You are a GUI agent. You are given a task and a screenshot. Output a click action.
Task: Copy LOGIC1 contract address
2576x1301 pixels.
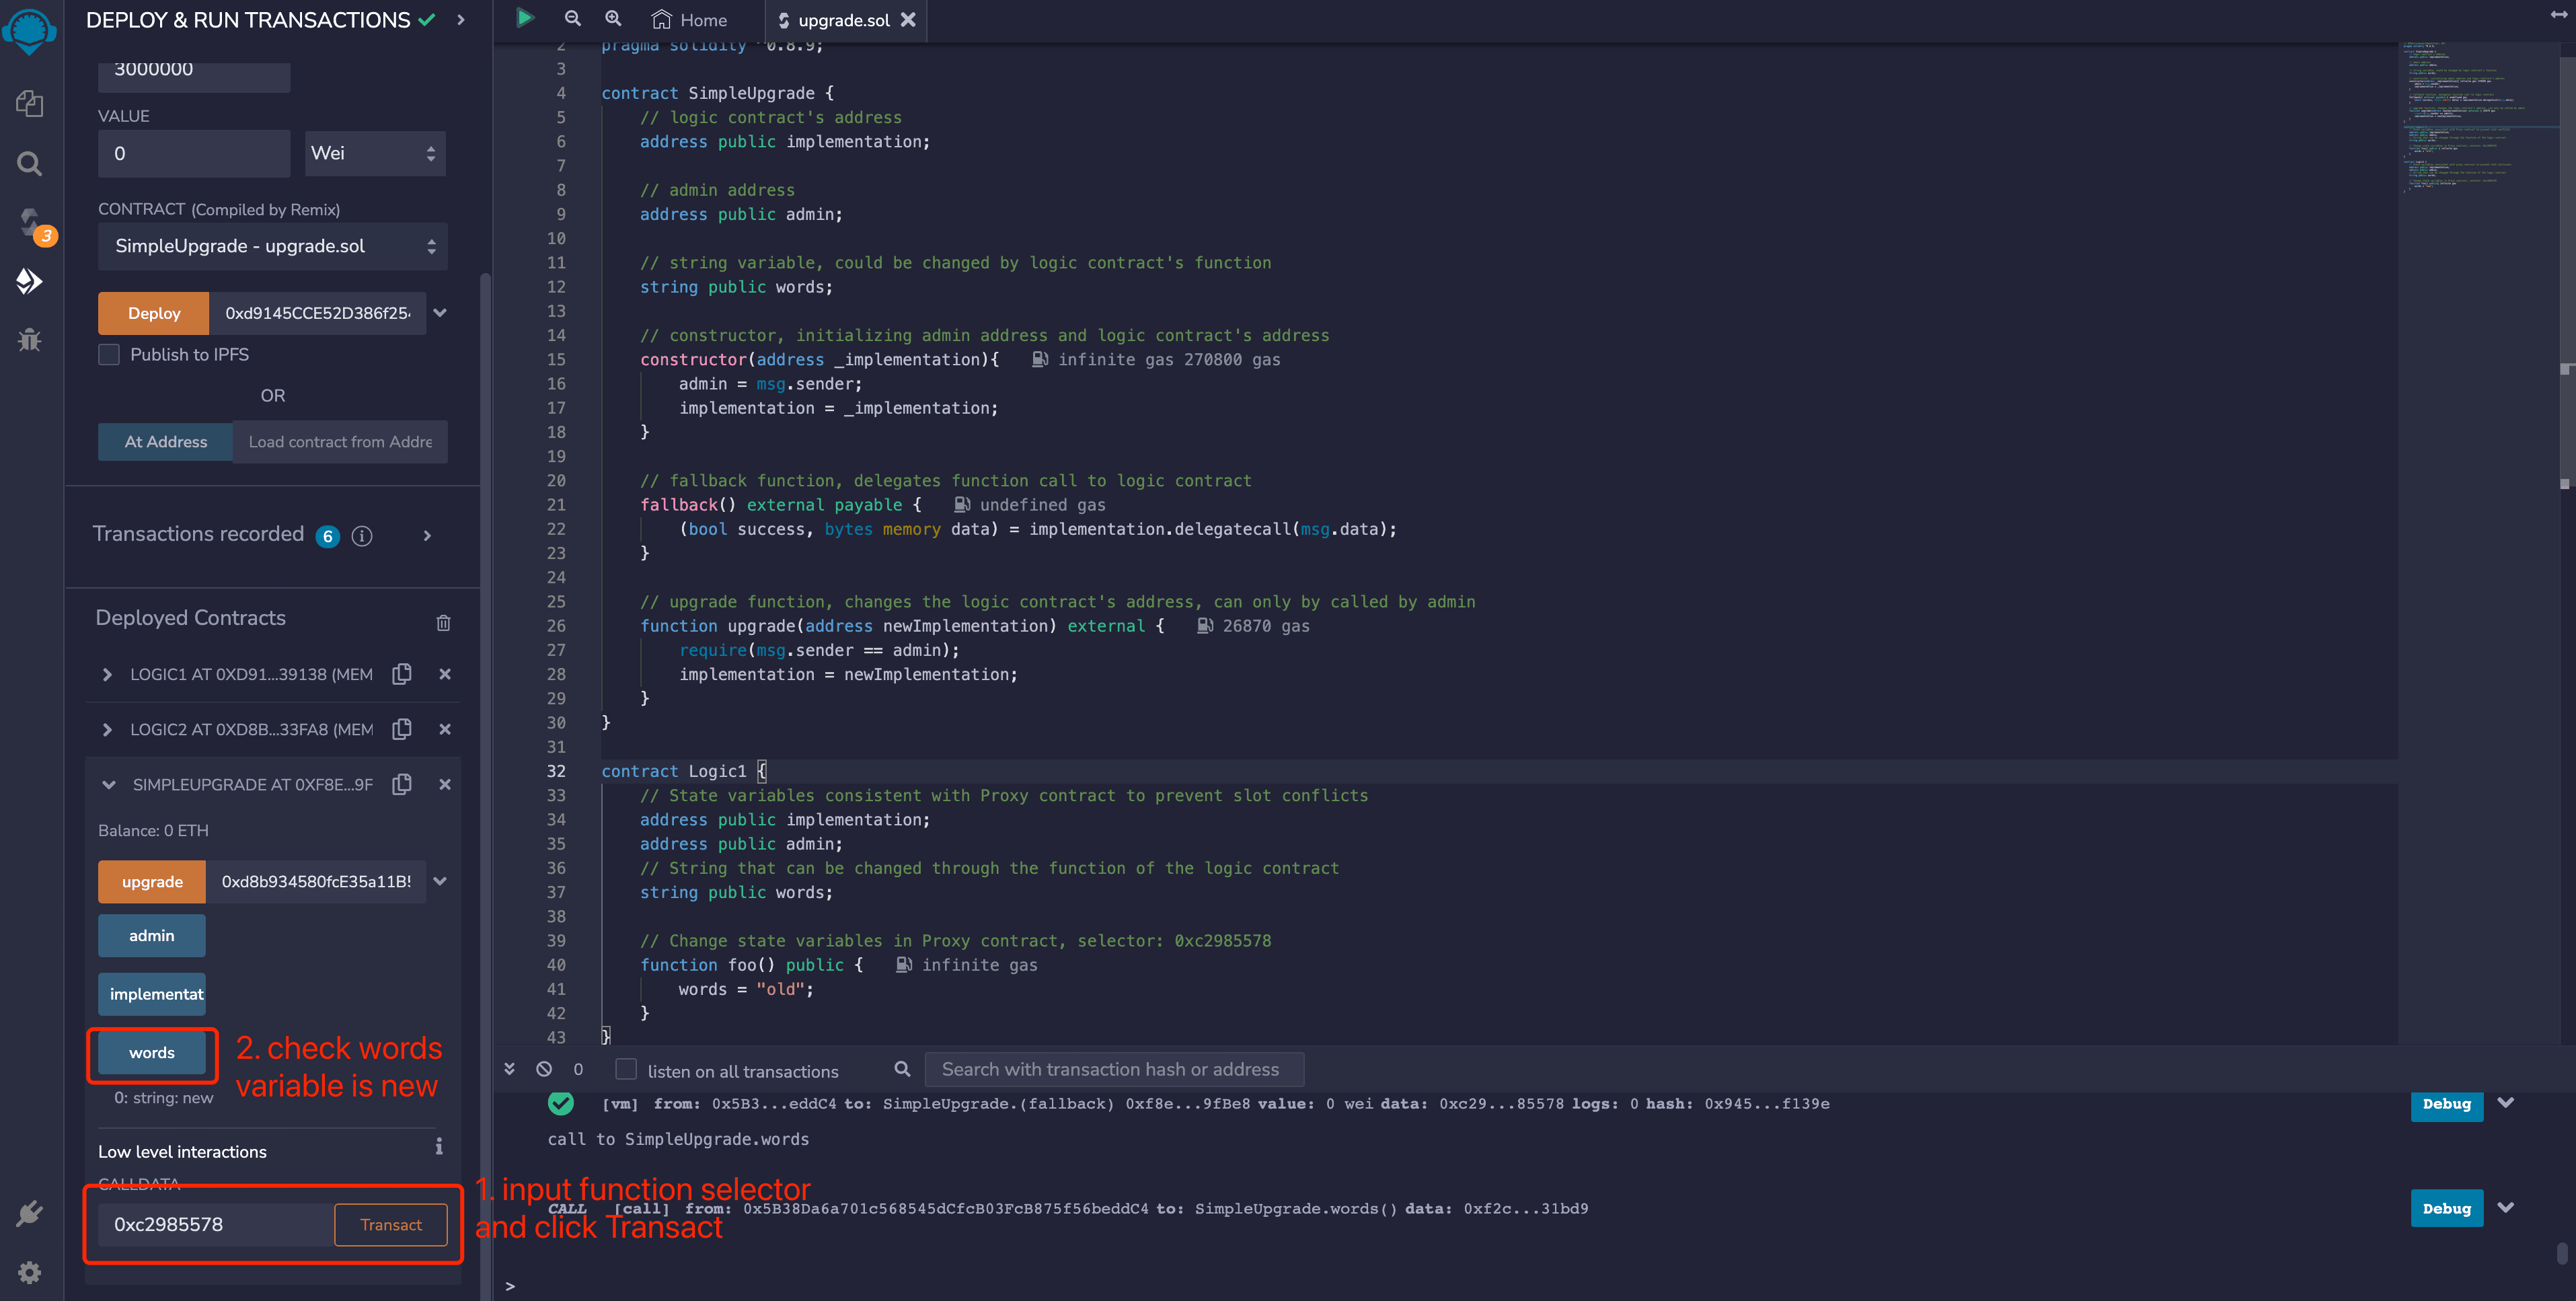coord(402,674)
